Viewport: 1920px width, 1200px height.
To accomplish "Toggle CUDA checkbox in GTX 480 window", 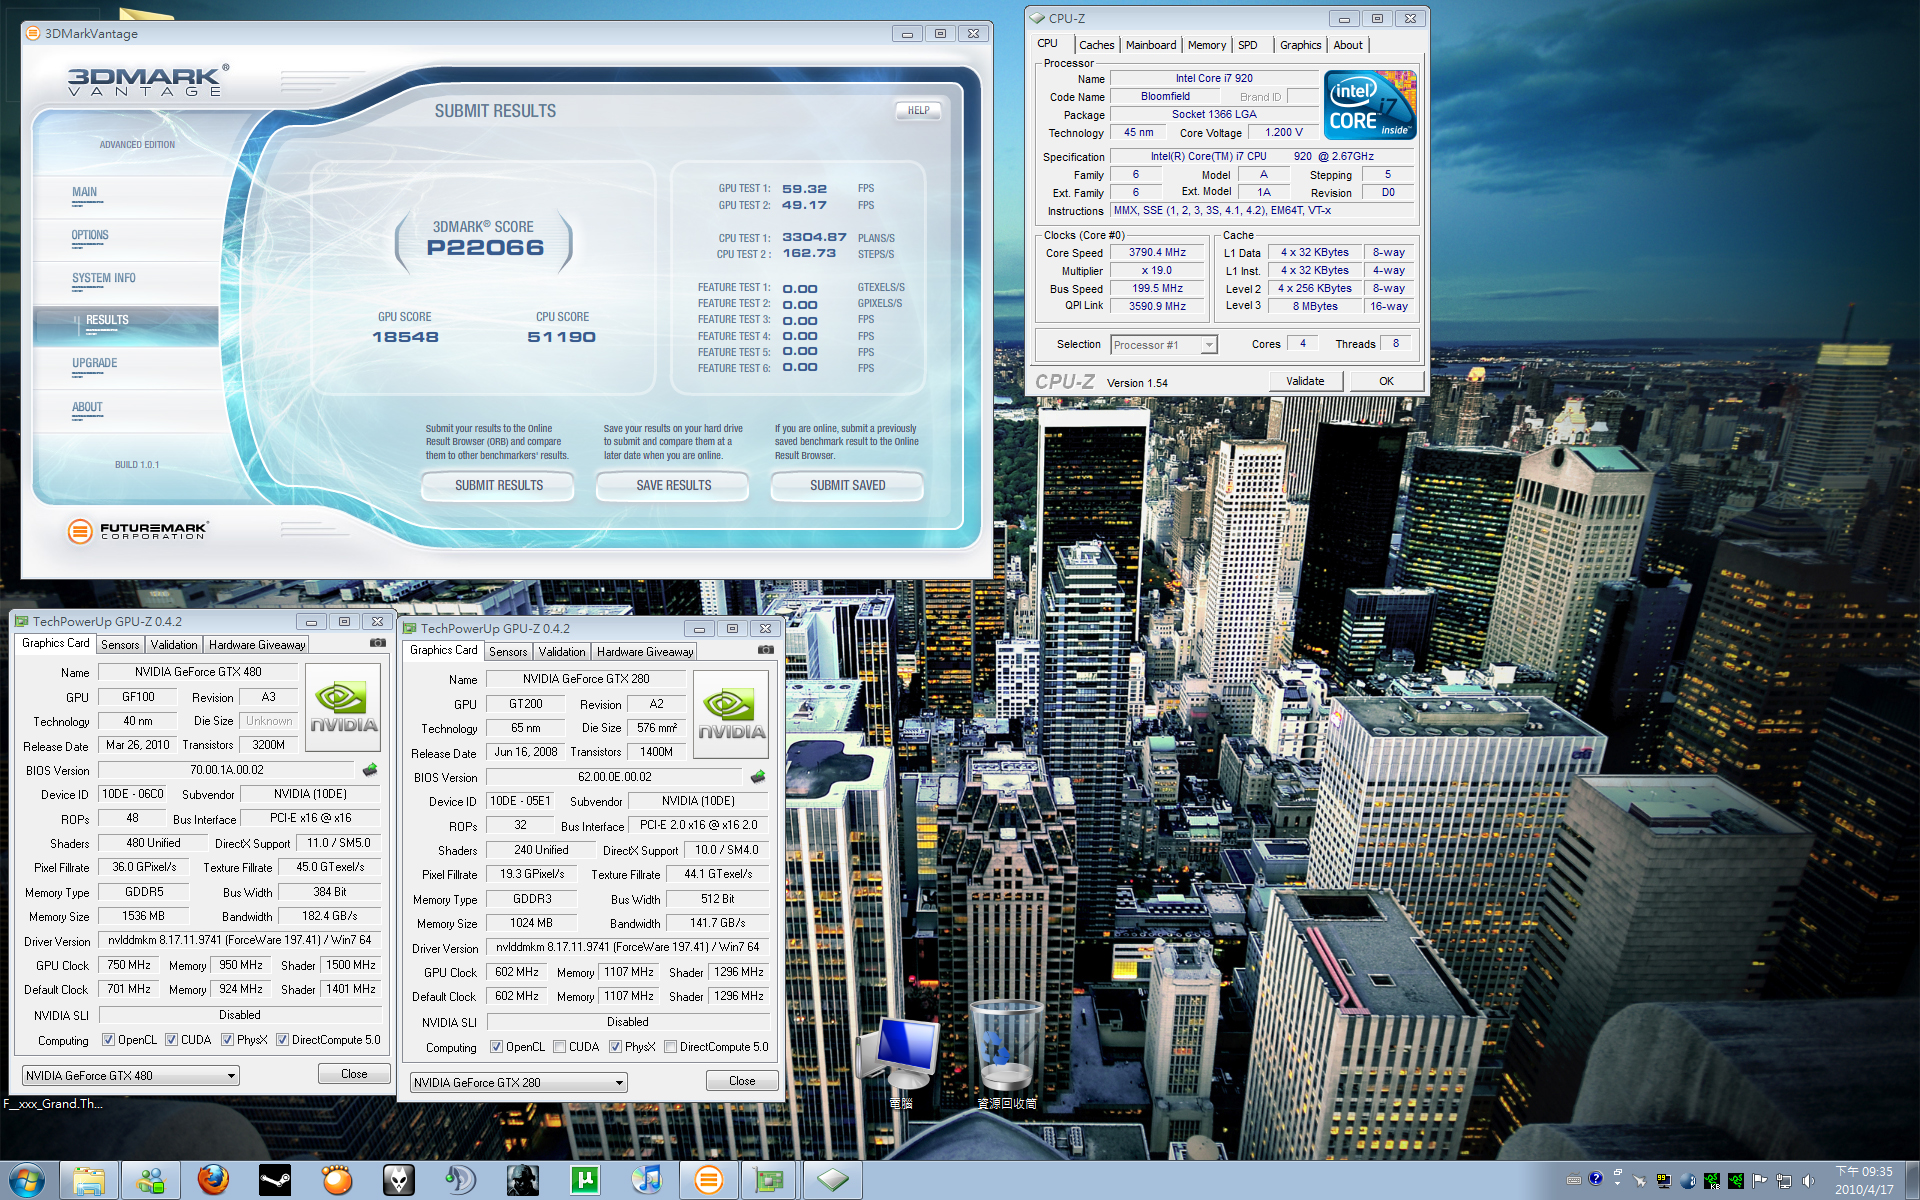I will pyautogui.click(x=171, y=1040).
